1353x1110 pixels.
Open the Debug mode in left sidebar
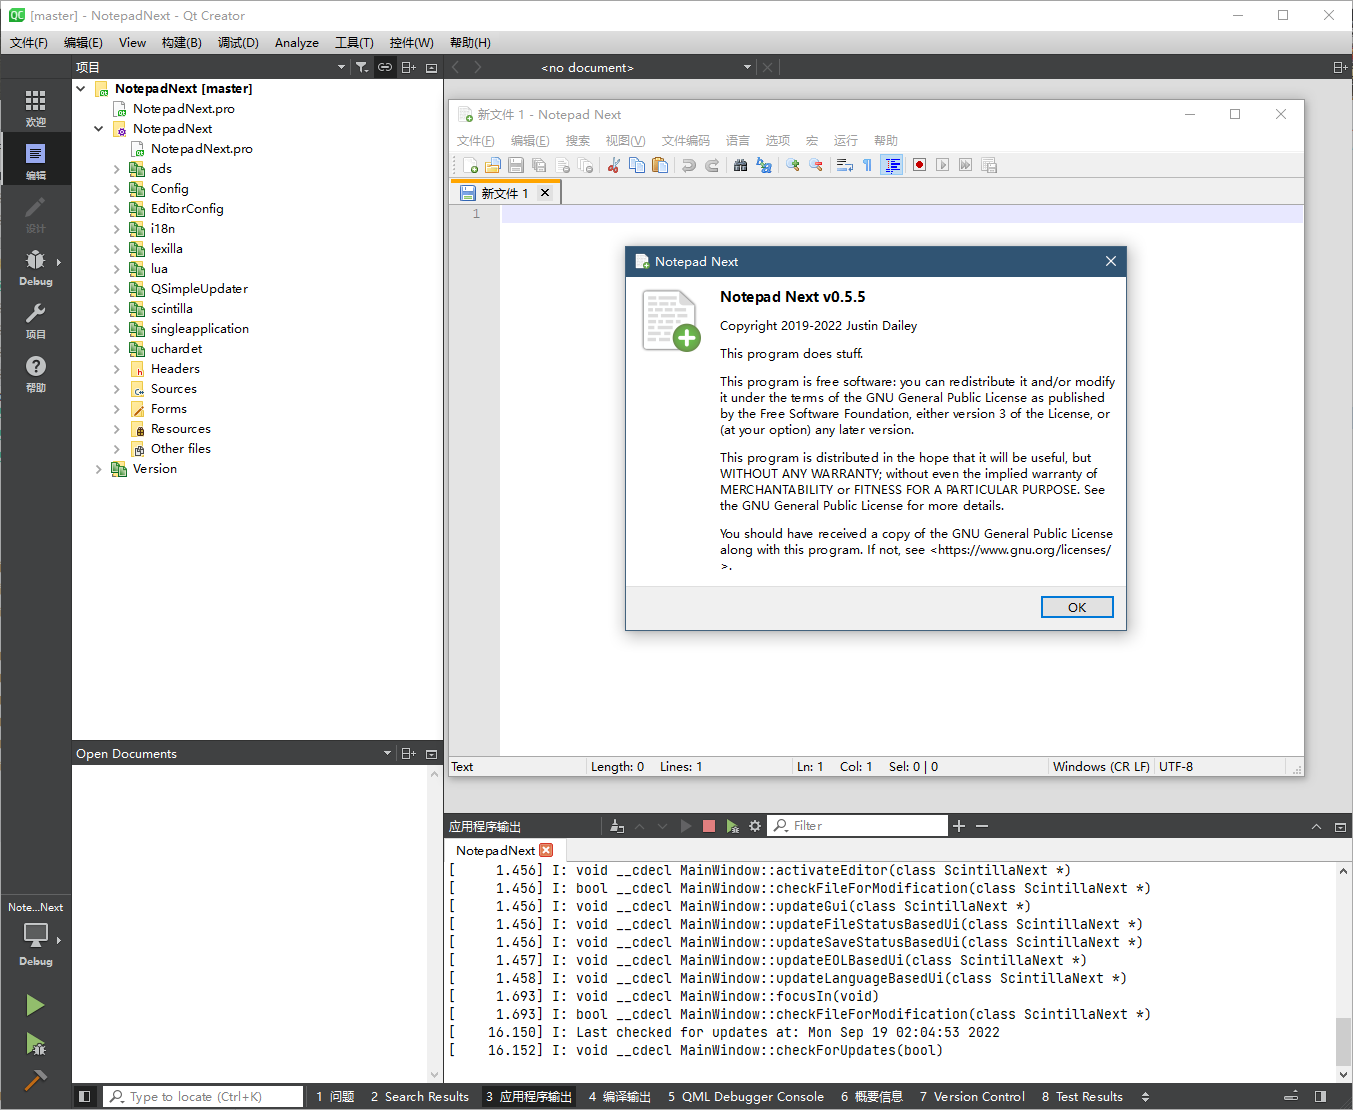pos(36,267)
